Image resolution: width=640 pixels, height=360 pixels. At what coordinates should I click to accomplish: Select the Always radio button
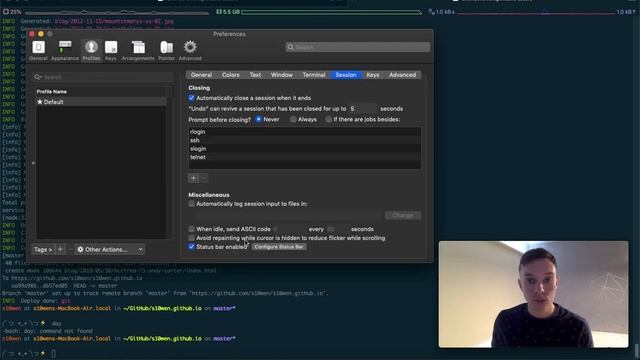pos(293,119)
